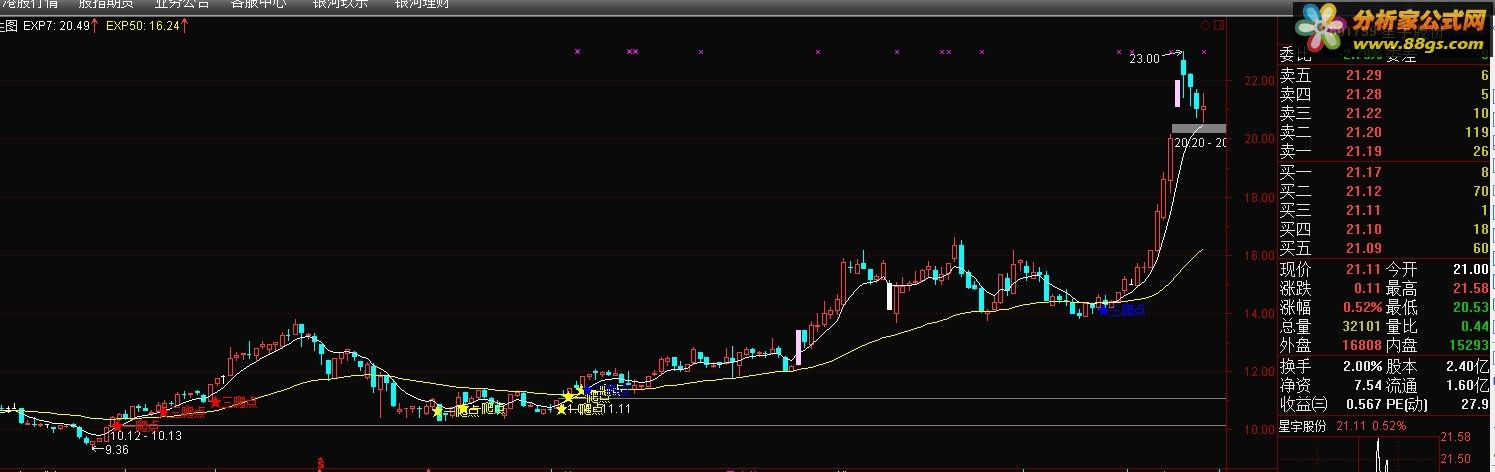Click the gray gap bar near 20.20
The image size is (1495, 472).
tap(1197, 128)
